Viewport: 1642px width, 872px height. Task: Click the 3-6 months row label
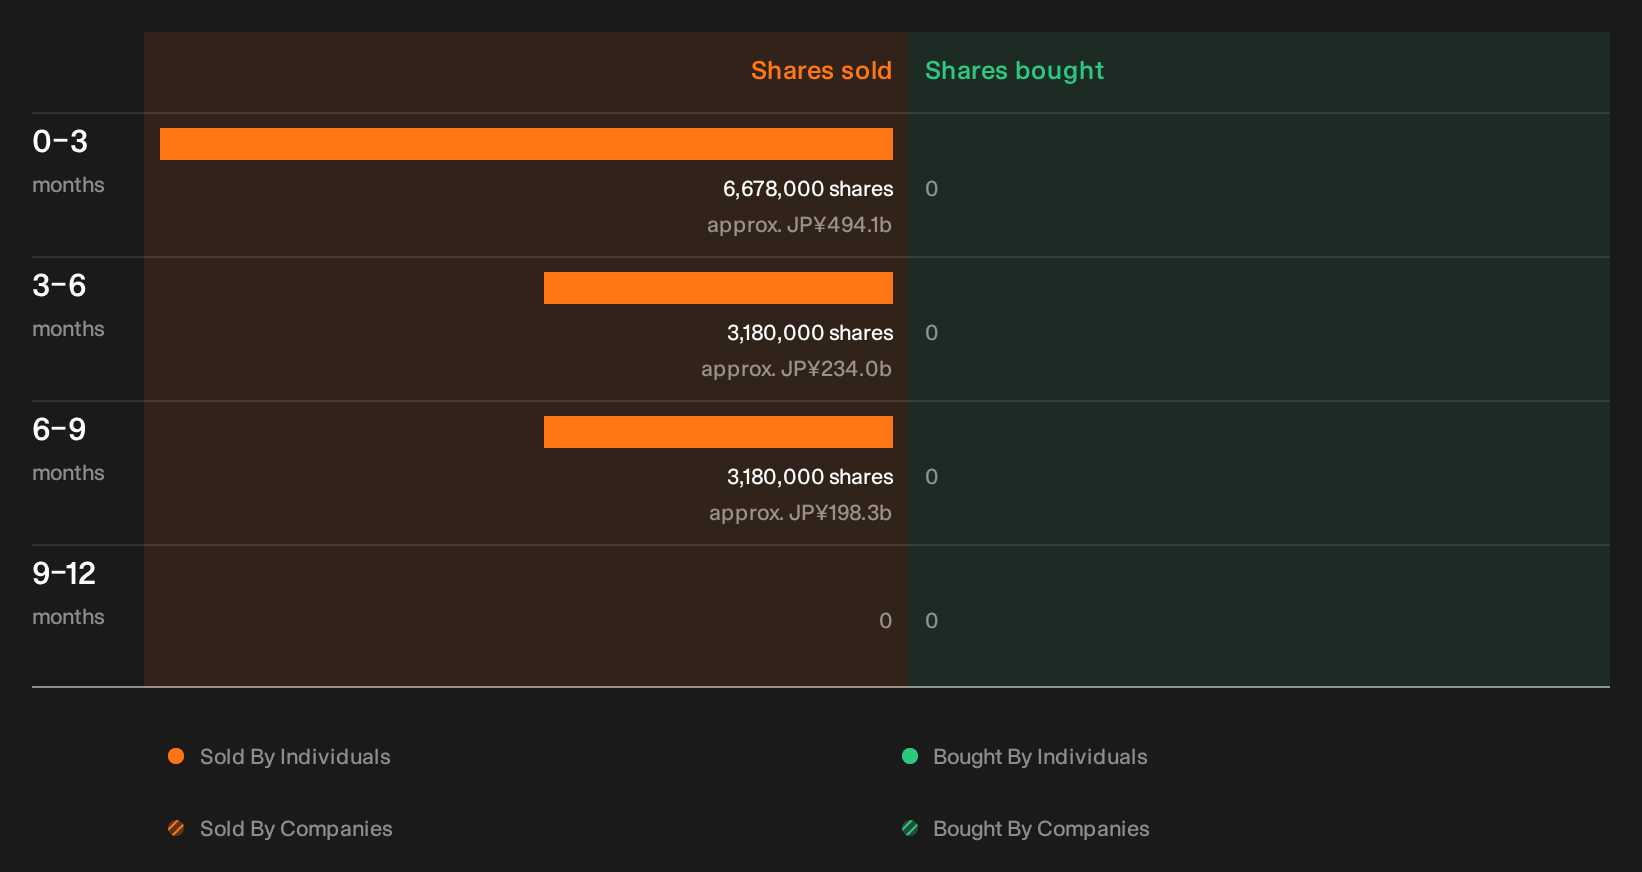click(x=68, y=305)
